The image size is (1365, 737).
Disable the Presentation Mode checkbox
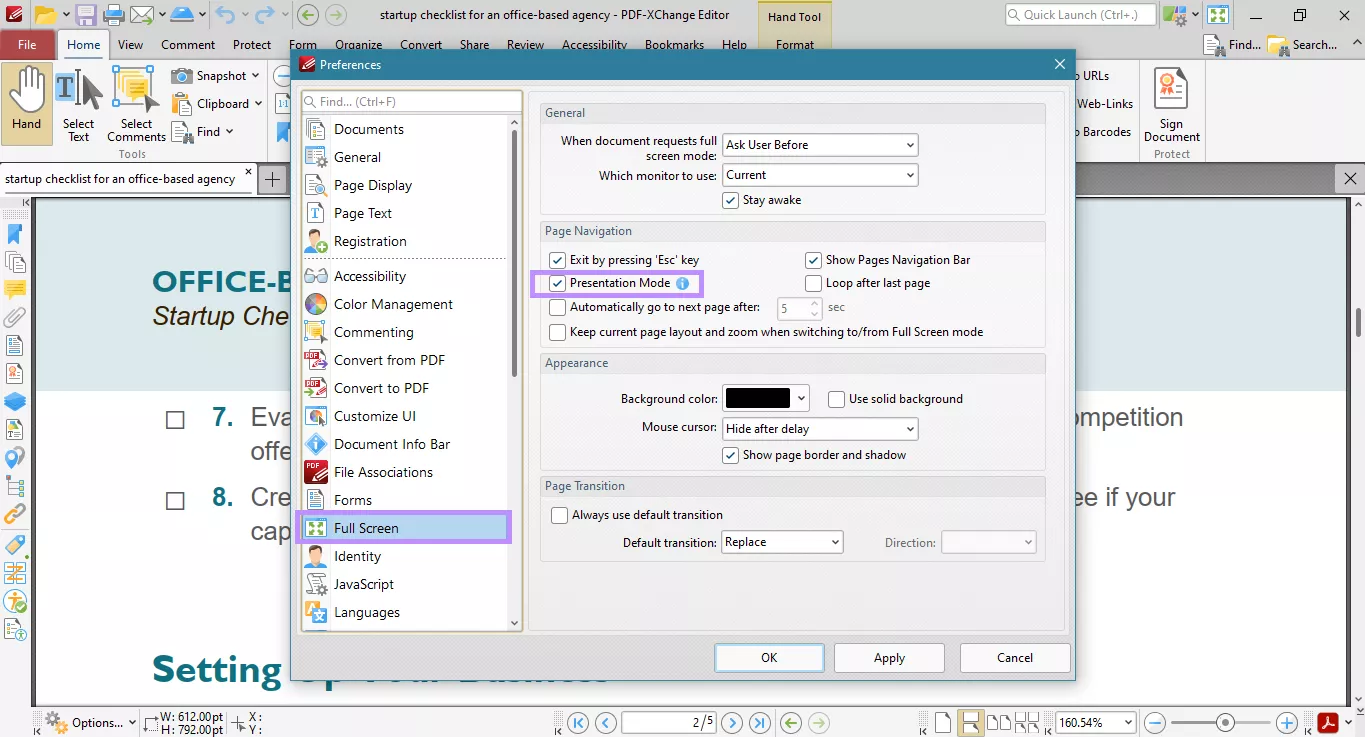pos(557,283)
